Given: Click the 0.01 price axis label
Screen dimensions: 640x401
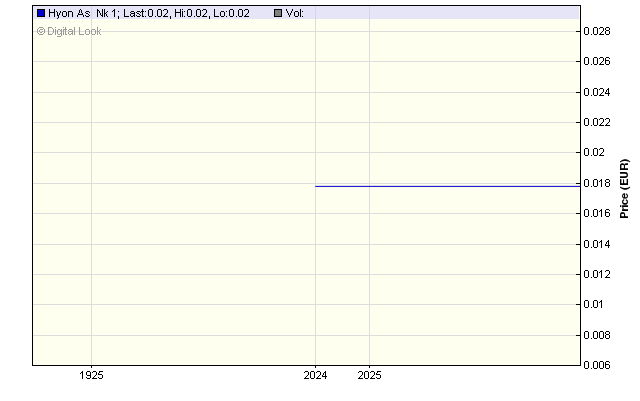Looking at the screenshot, I should click(593, 305).
